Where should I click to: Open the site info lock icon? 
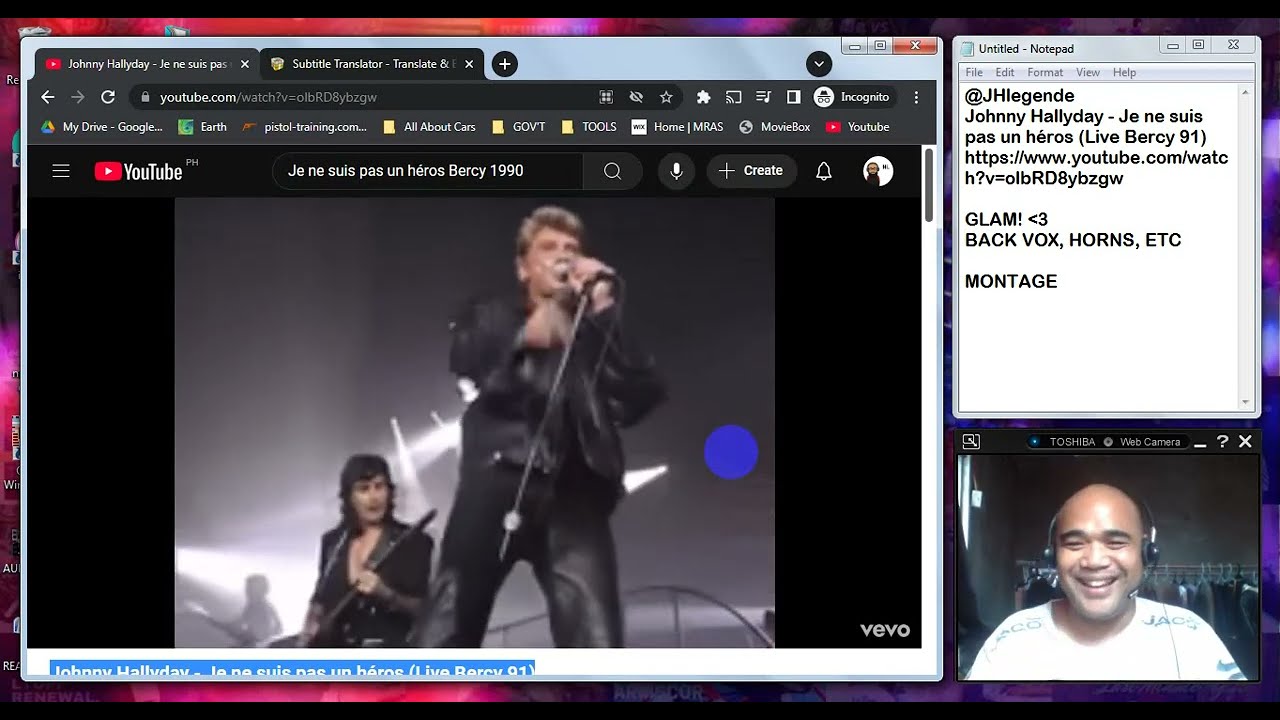click(145, 97)
